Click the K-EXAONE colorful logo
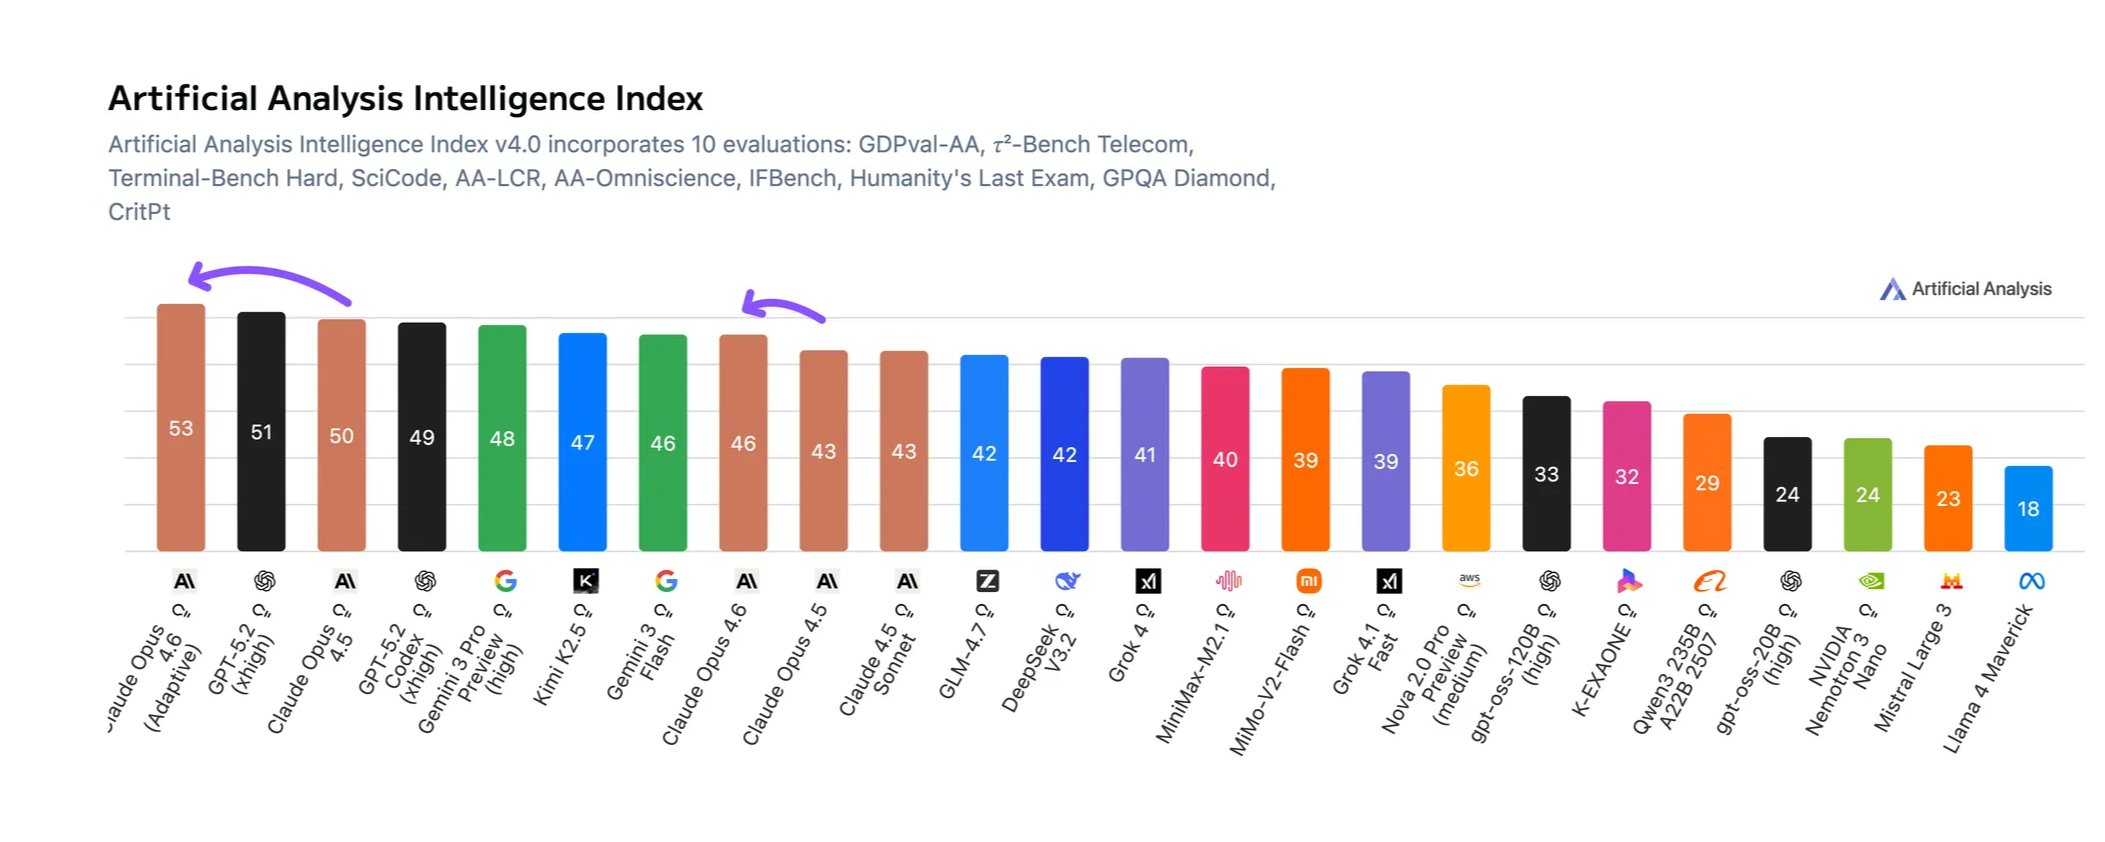The image size is (2105, 842). pyautogui.click(x=1629, y=581)
